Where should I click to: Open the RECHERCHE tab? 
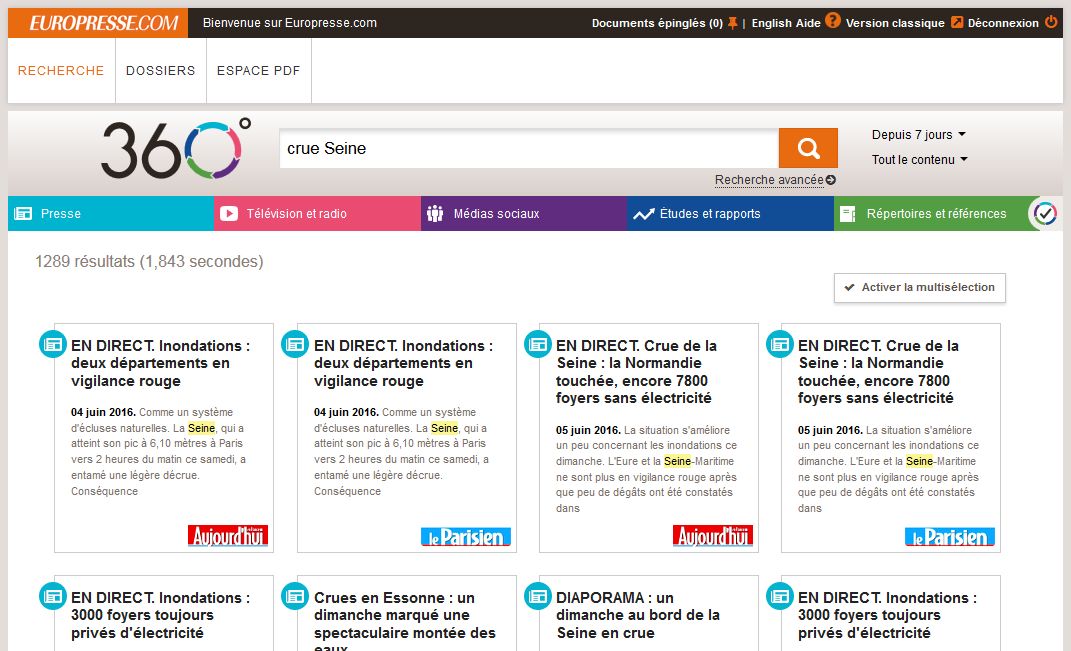61,70
